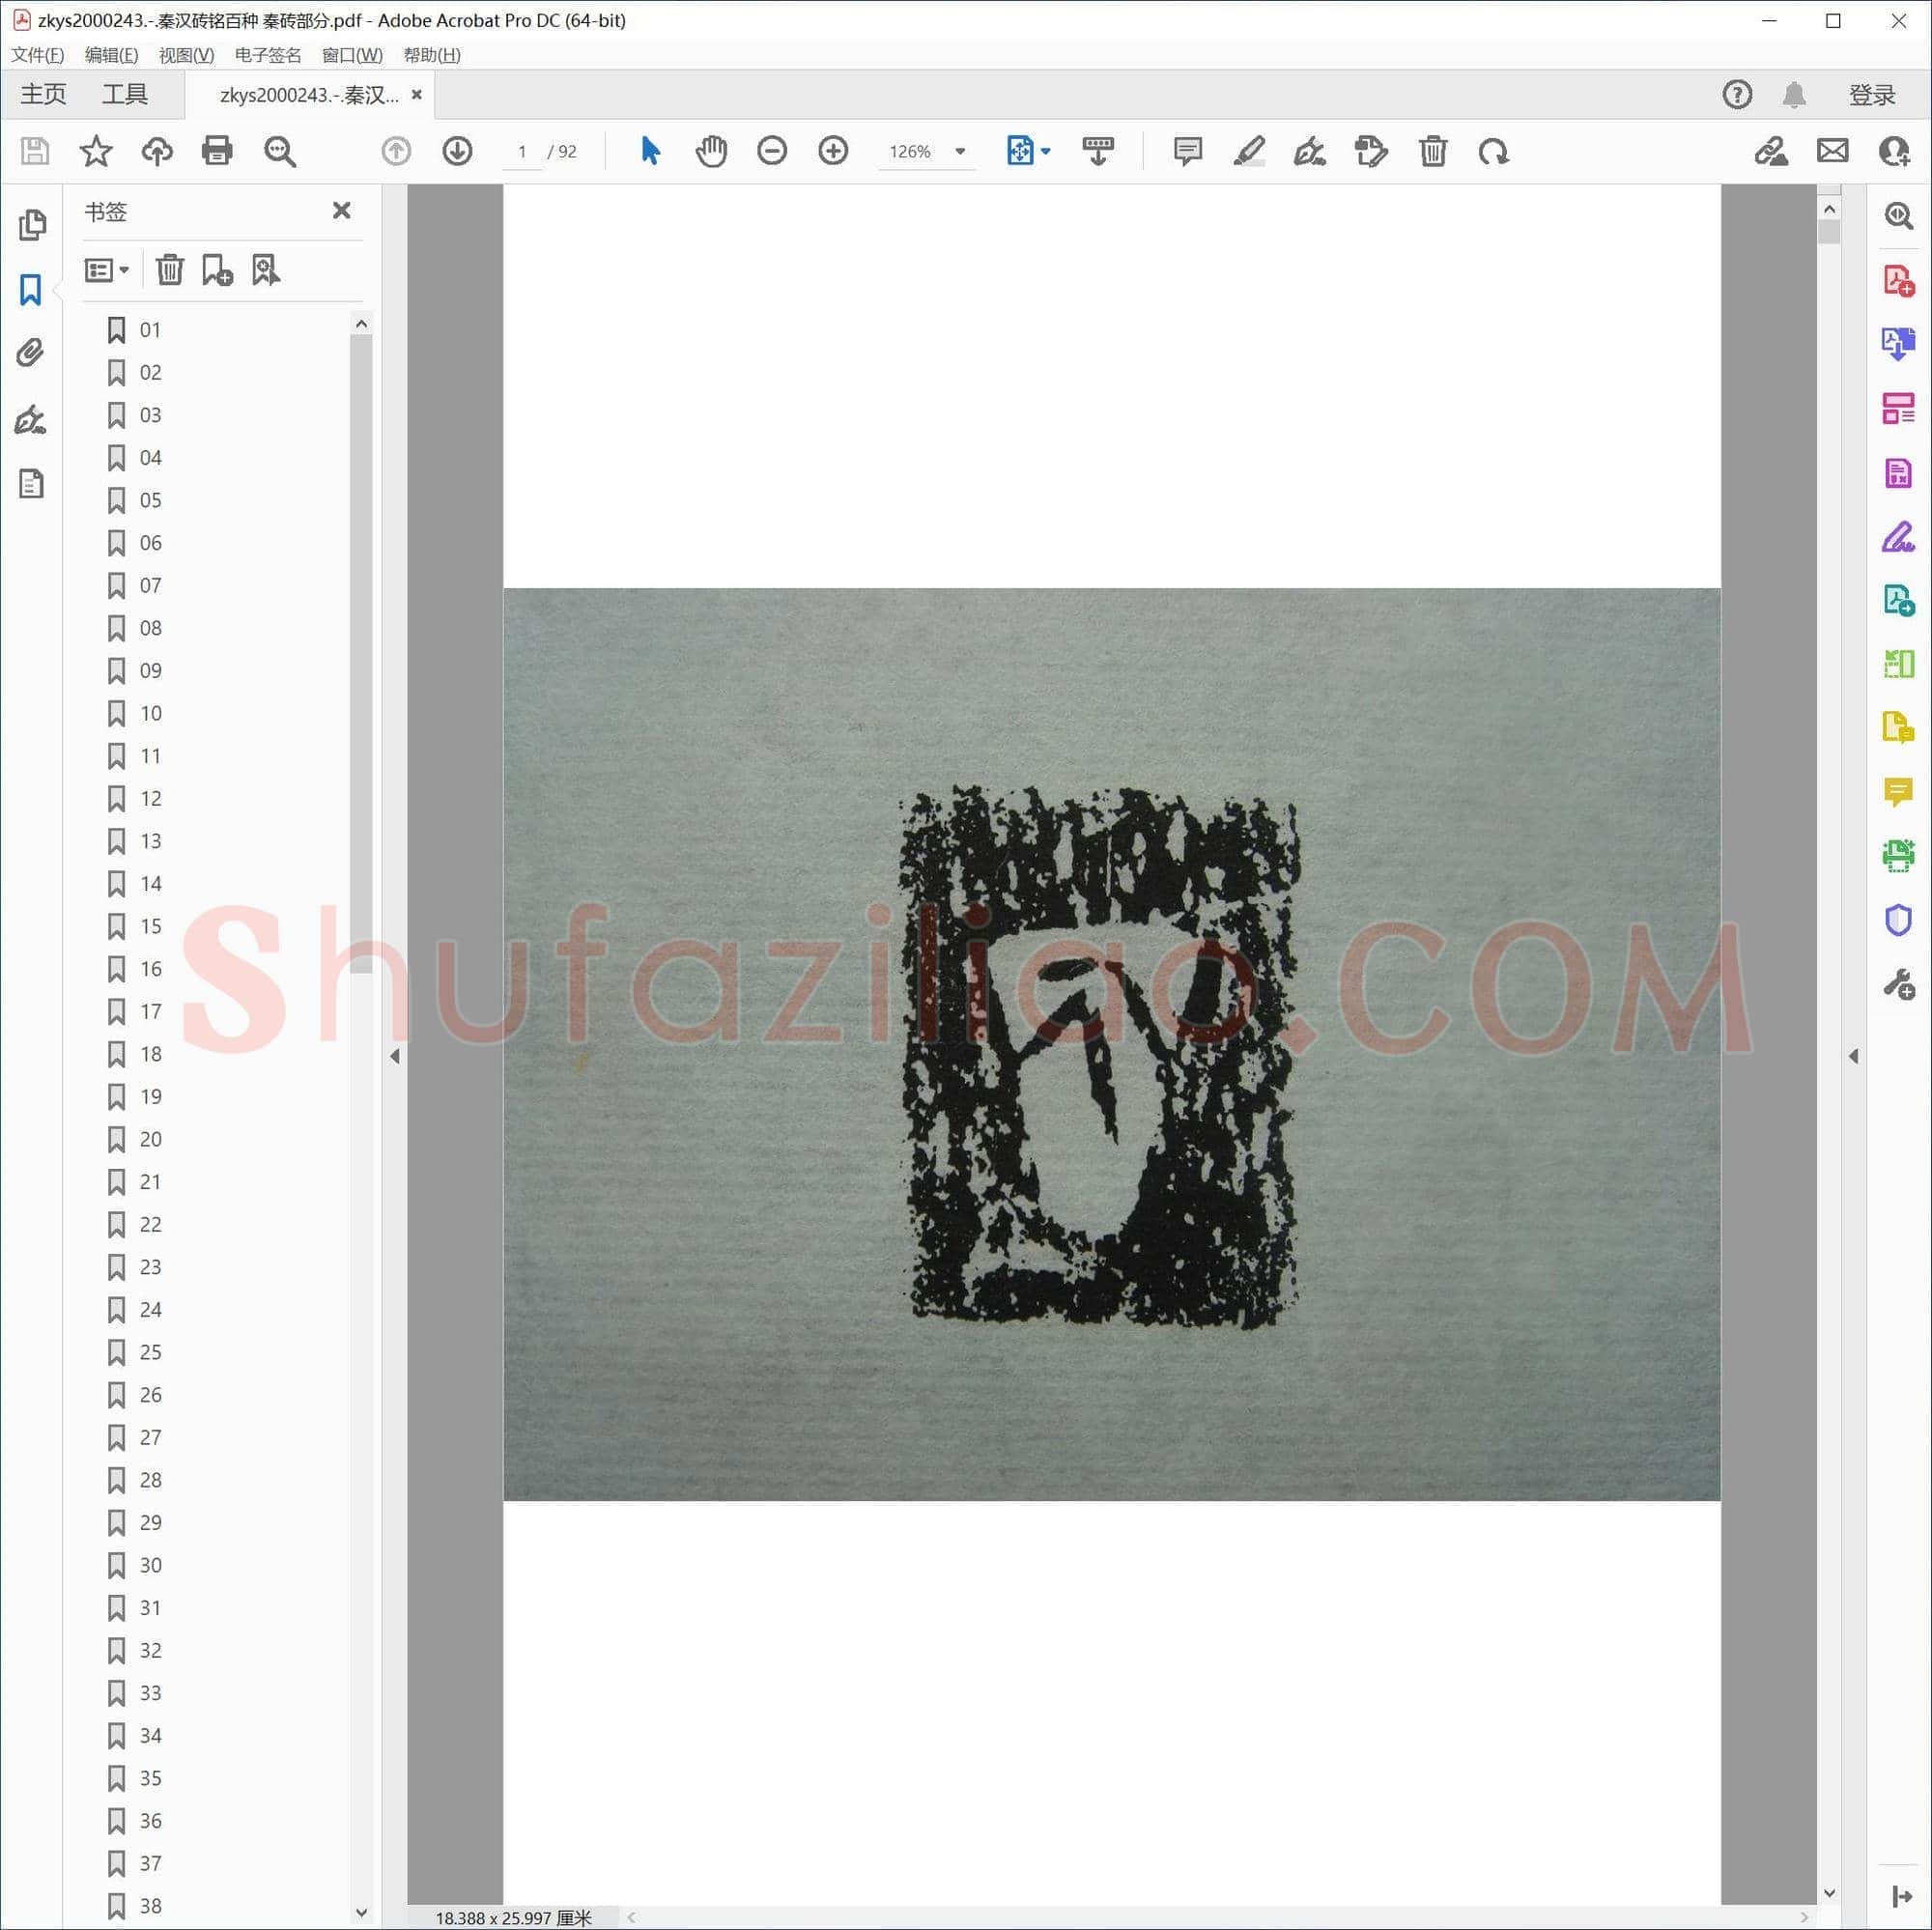Expand the right tools pane at the bottom
The image size is (1932, 1930).
1901,1896
